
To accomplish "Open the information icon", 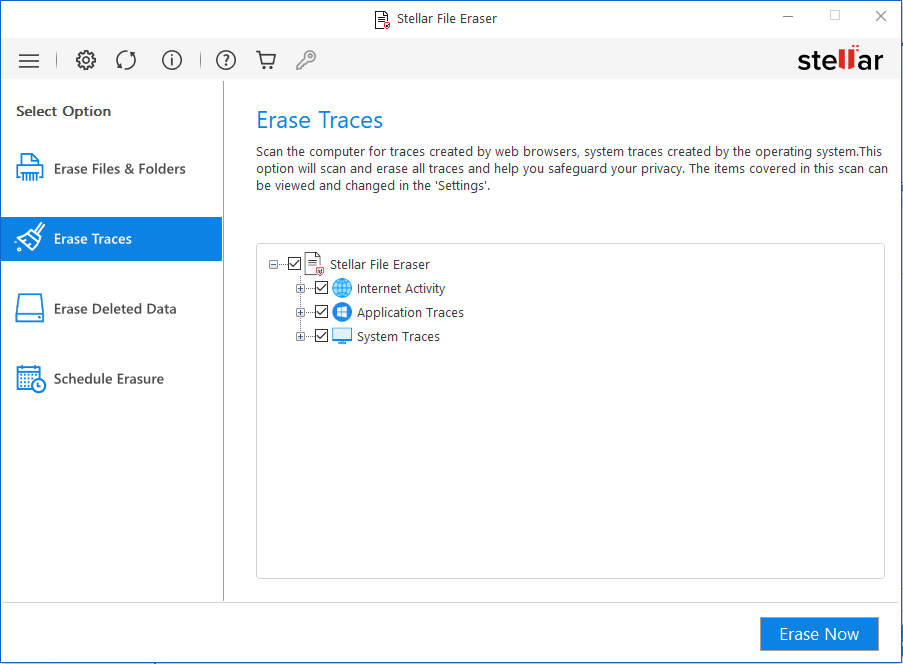I will coord(172,60).
